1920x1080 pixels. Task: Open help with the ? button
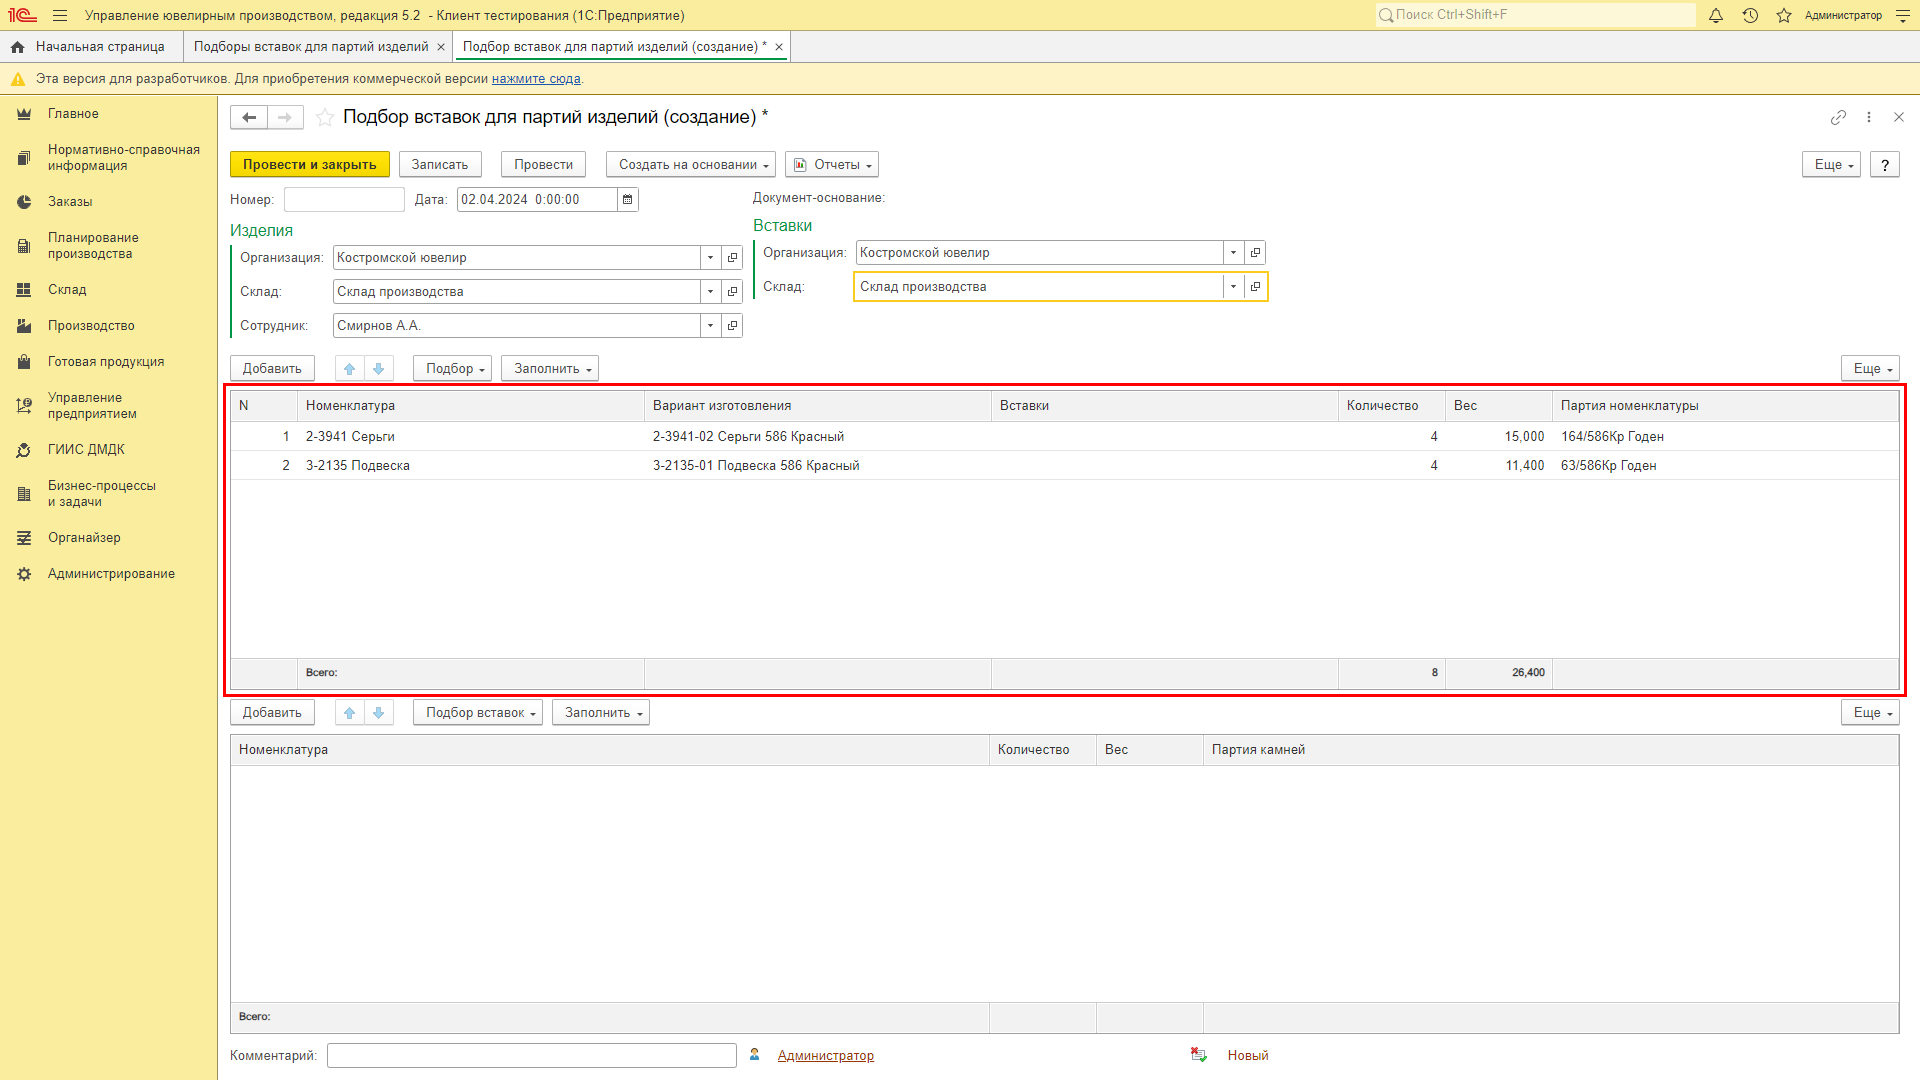[1885, 164]
